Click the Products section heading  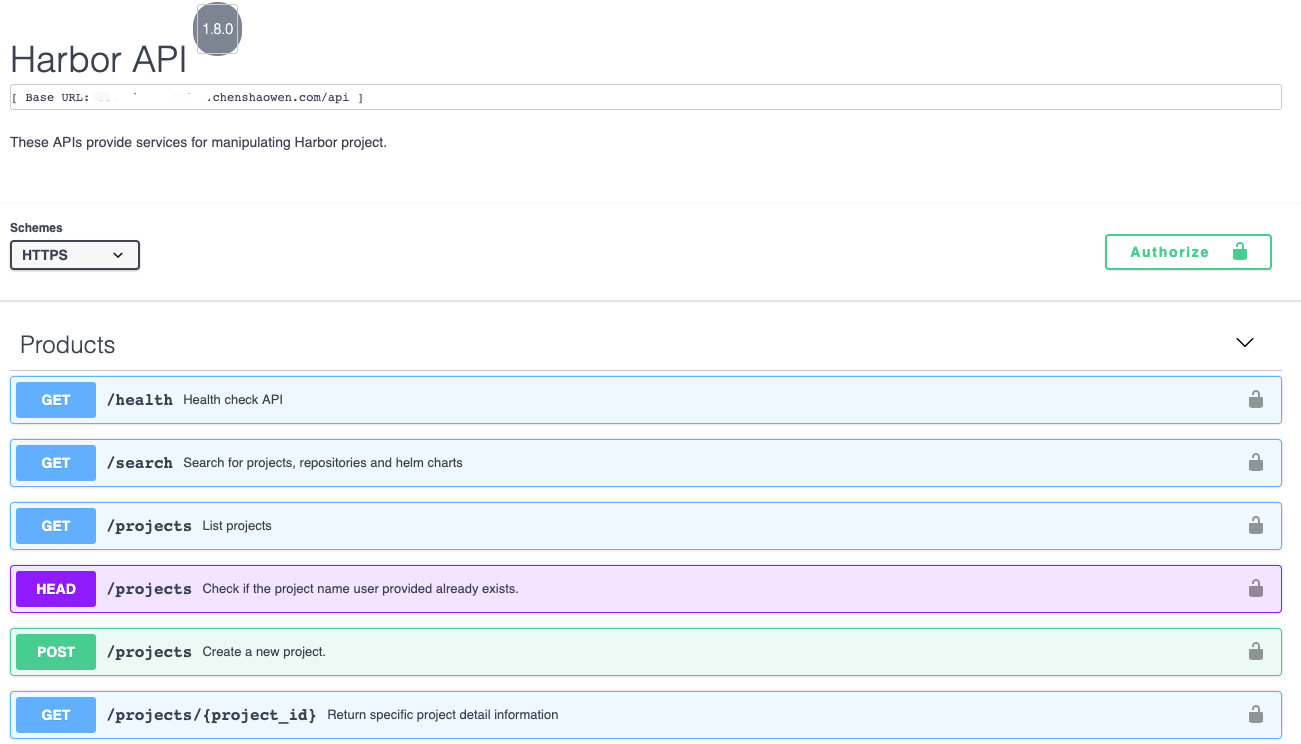pyautogui.click(x=68, y=345)
